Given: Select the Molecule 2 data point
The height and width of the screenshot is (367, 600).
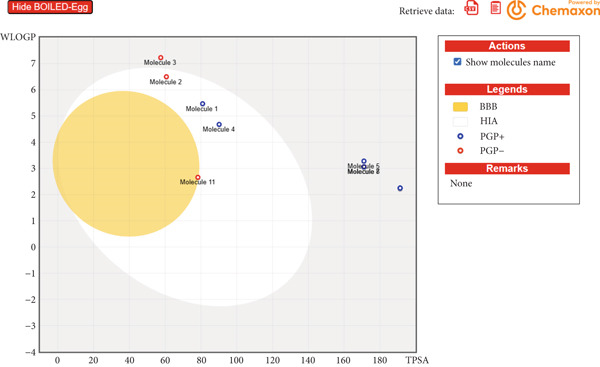Looking at the screenshot, I should click(x=166, y=77).
